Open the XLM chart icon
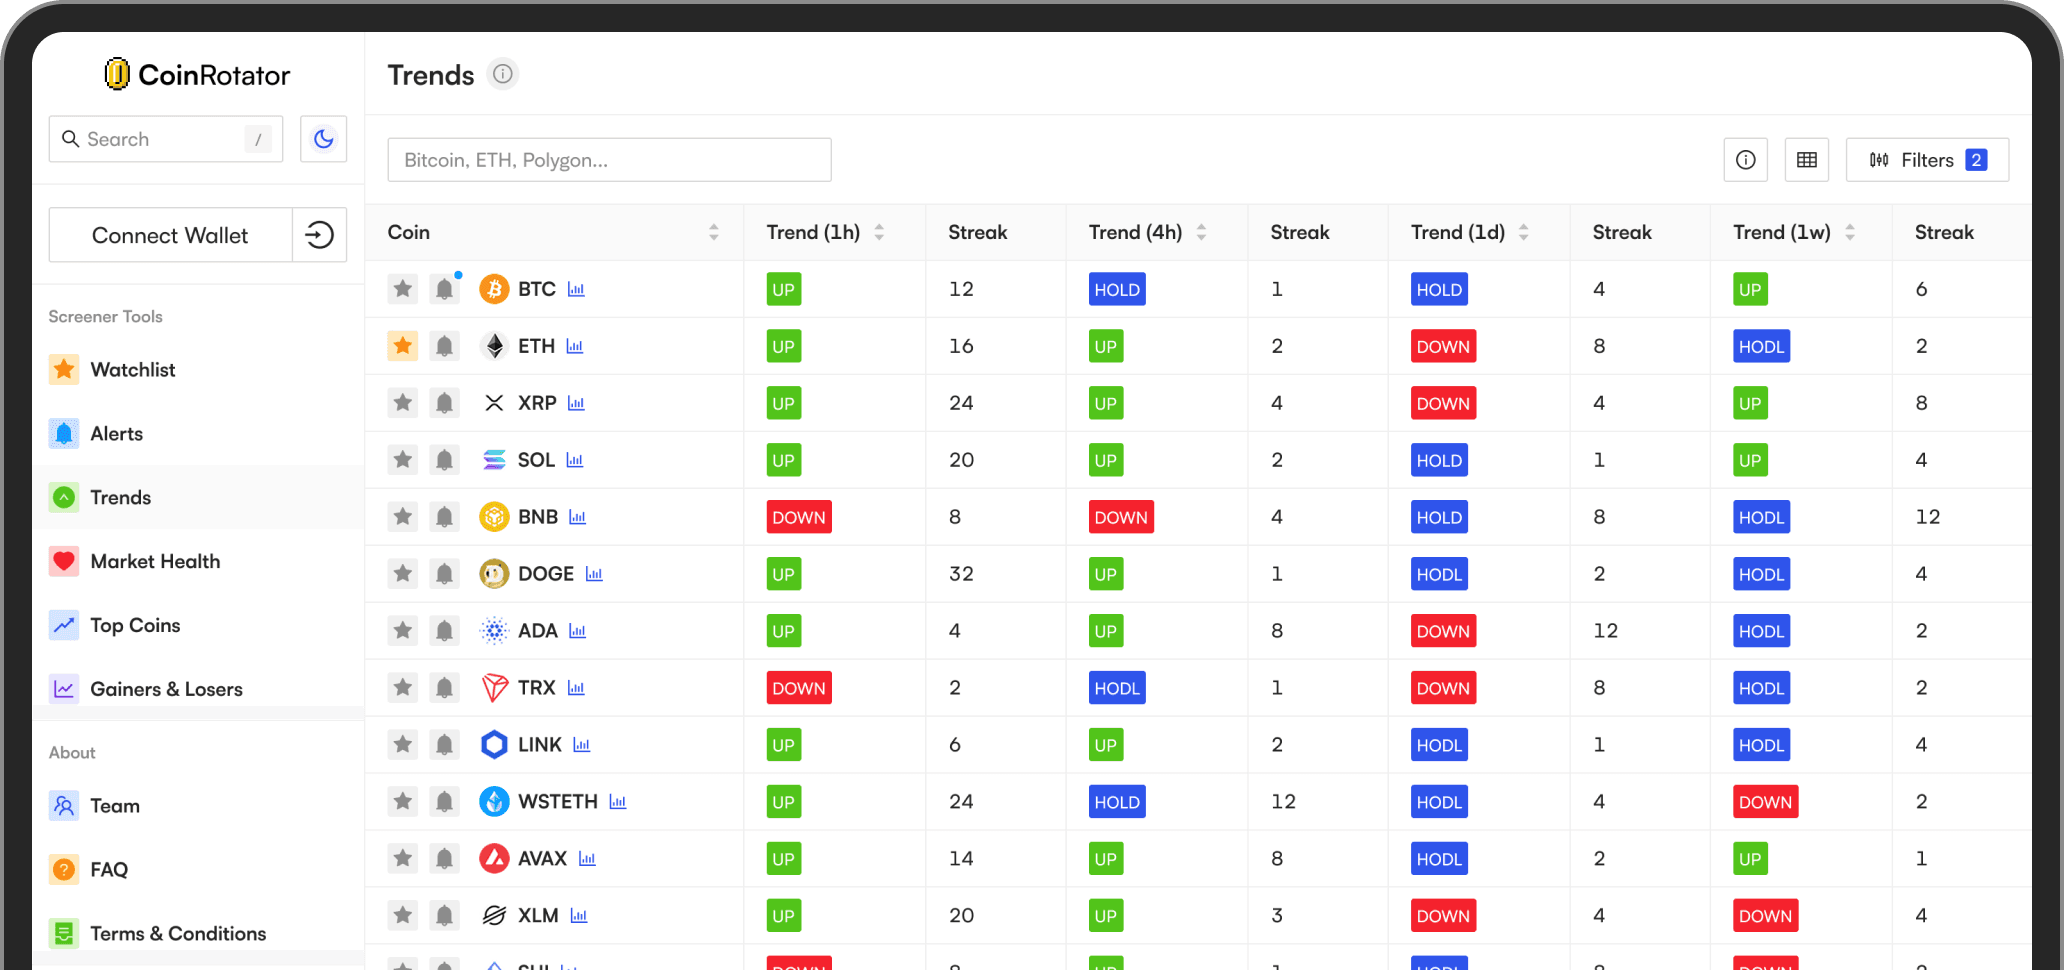Image resolution: width=2064 pixels, height=970 pixels. click(x=579, y=916)
